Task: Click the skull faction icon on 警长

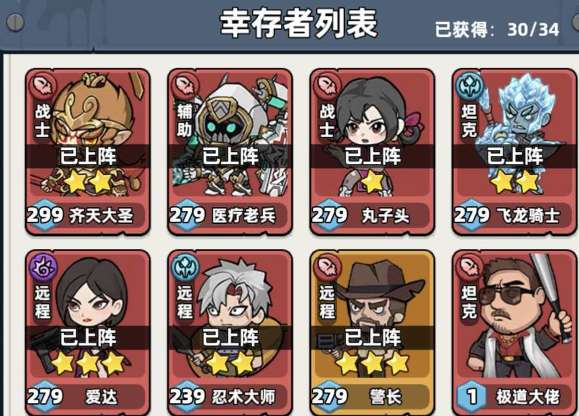Action: (x=328, y=267)
